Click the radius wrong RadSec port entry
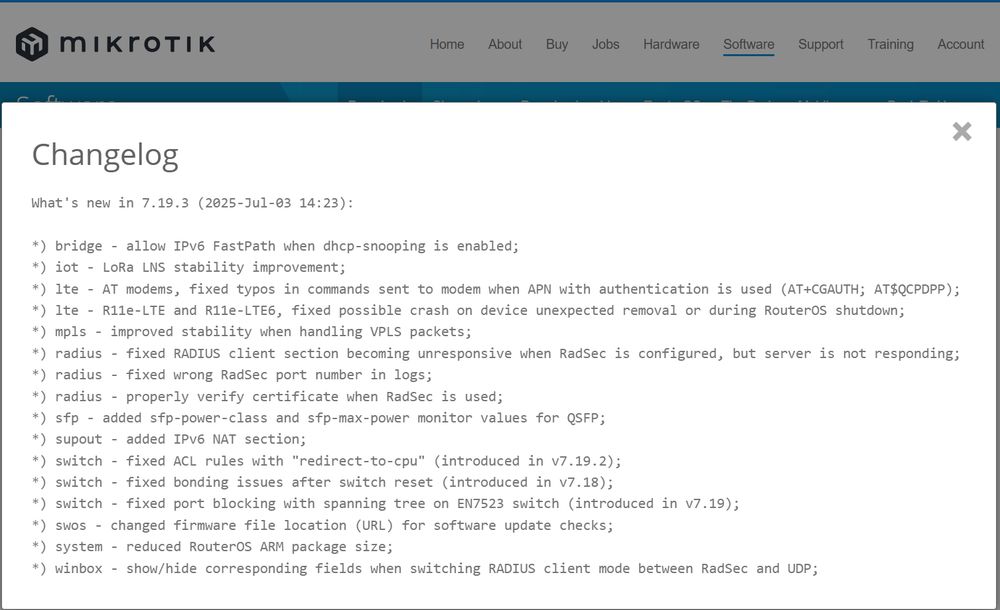Viewport: 1000px width, 610px height. pyautogui.click(x=232, y=375)
